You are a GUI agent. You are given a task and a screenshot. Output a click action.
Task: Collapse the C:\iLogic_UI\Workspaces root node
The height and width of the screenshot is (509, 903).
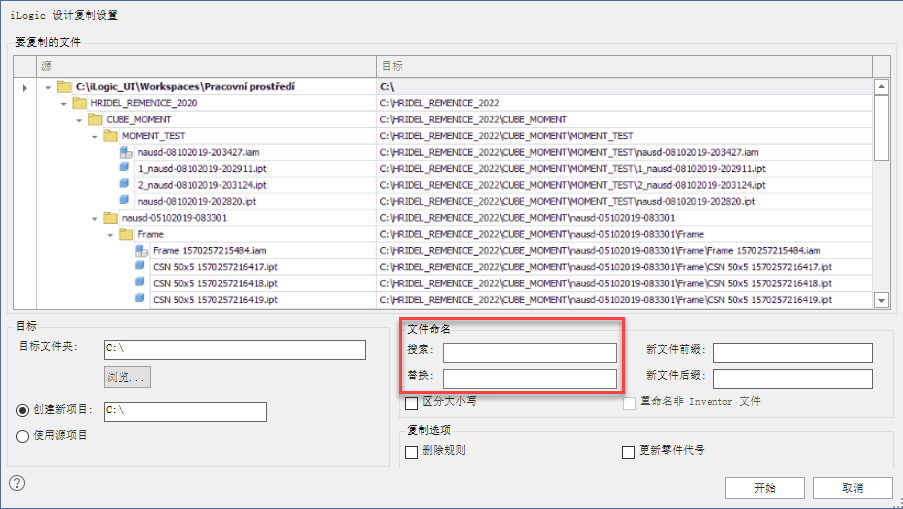click(48, 88)
